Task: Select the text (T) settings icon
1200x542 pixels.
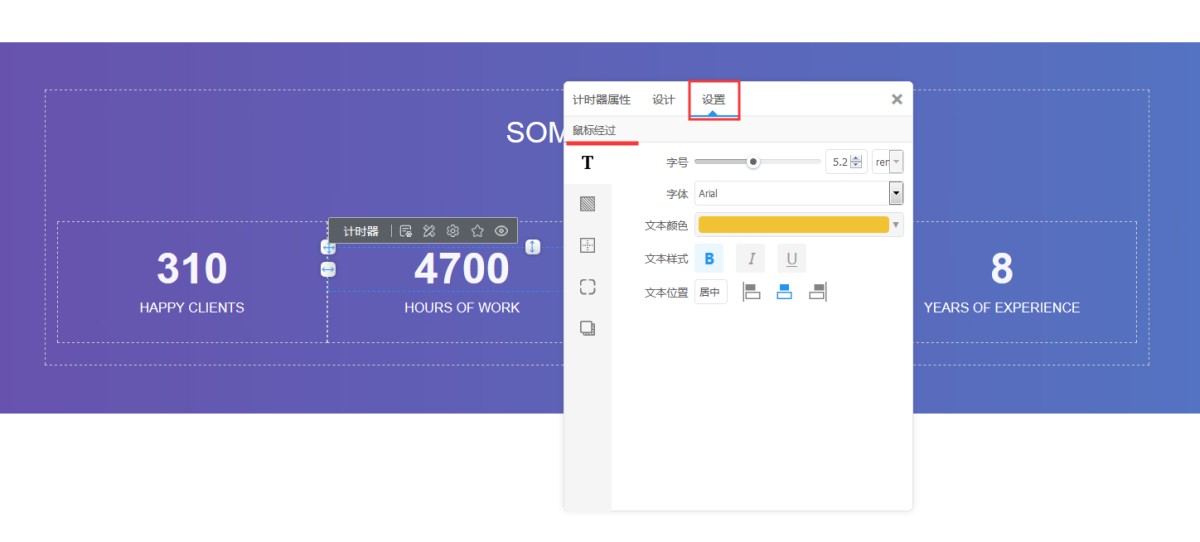Action: 587,163
